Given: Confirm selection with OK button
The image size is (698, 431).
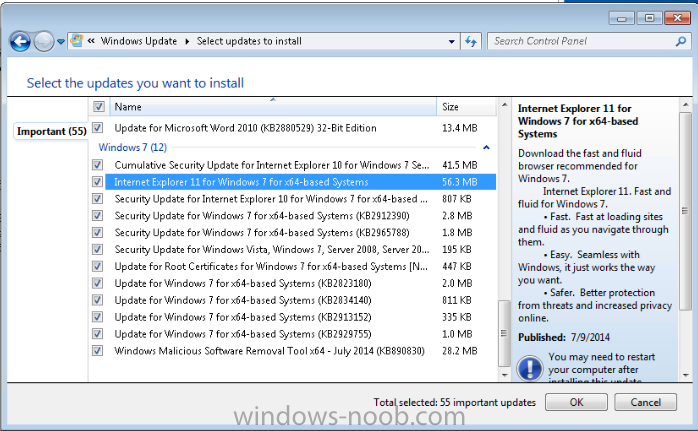Looking at the screenshot, I should 576,402.
